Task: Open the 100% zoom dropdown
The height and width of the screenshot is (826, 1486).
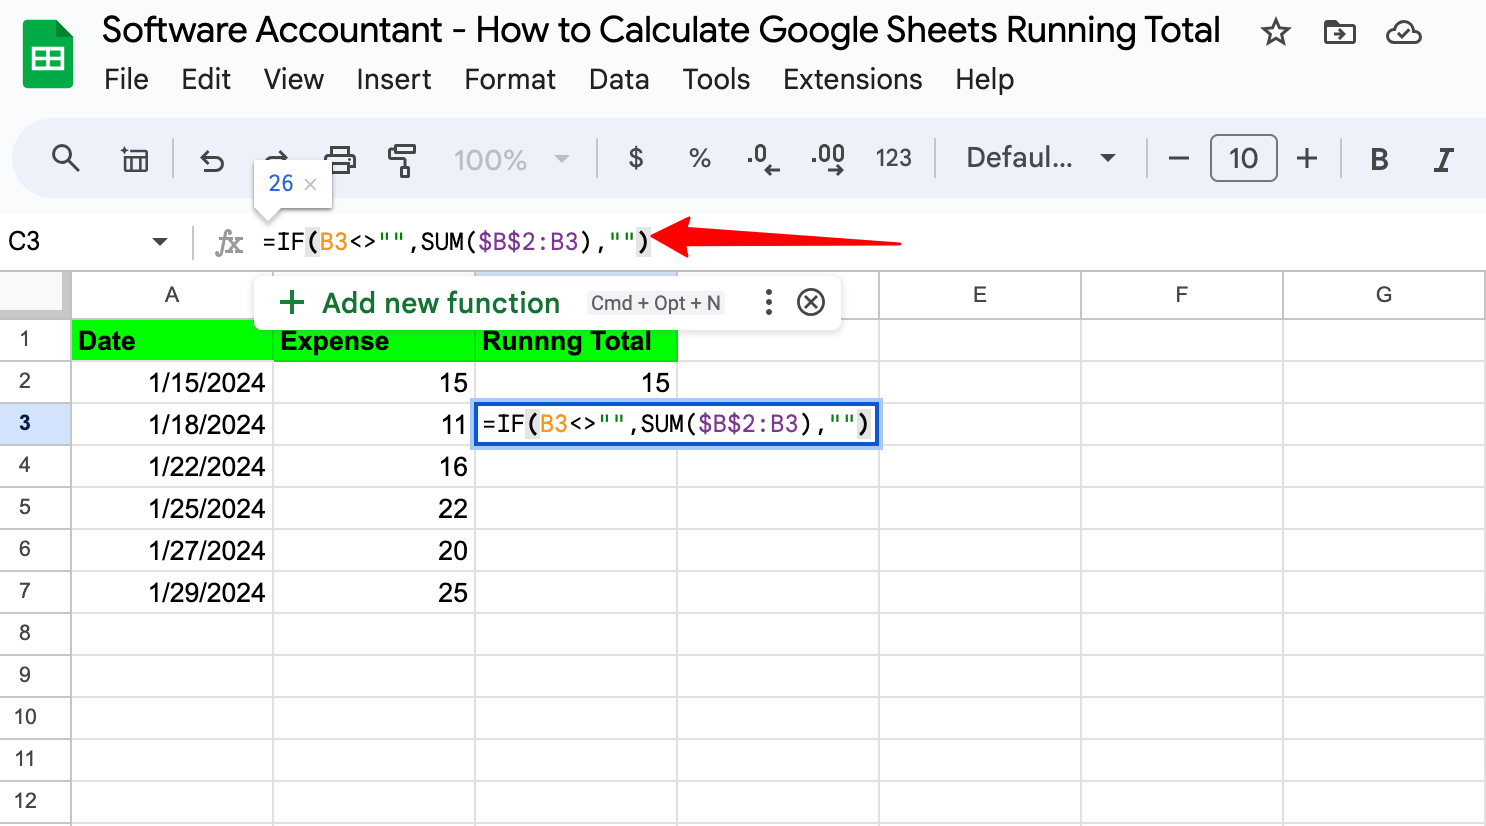Action: tap(511, 159)
